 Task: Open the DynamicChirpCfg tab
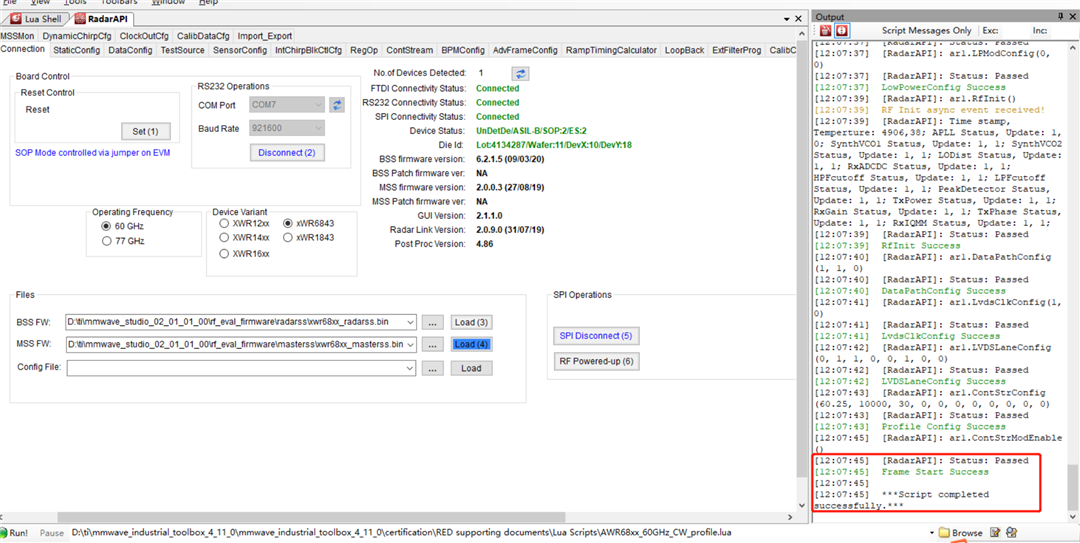click(x=77, y=36)
